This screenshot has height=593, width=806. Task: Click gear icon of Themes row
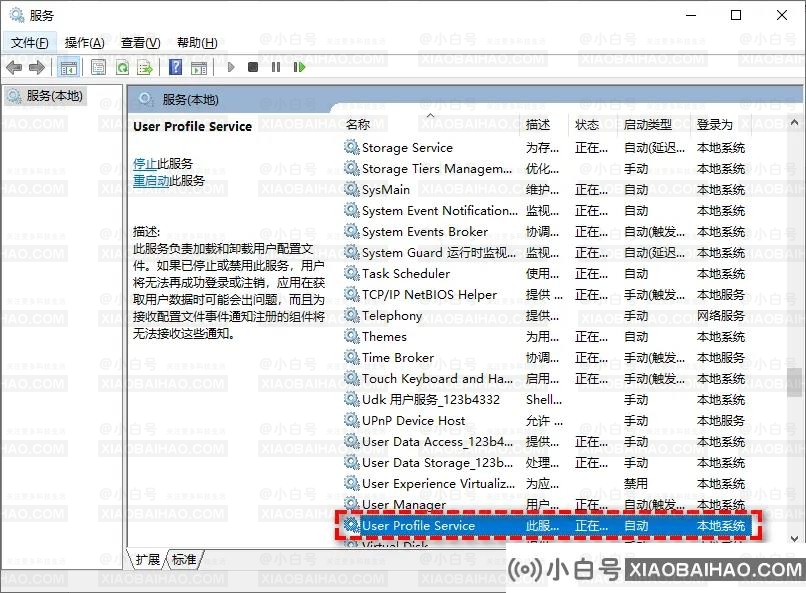tap(352, 337)
